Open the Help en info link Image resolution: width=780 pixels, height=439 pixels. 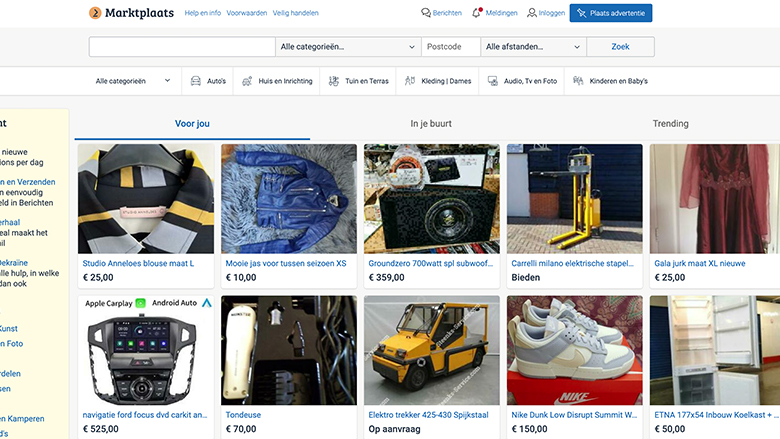click(x=203, y=13)
